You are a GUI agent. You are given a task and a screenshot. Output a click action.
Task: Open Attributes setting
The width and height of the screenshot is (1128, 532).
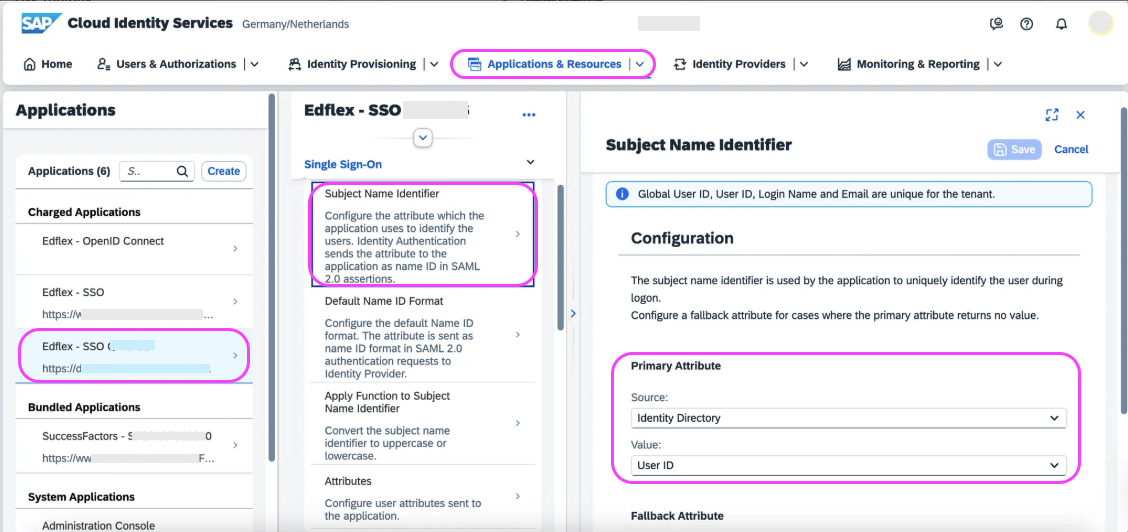coord(424,497)
